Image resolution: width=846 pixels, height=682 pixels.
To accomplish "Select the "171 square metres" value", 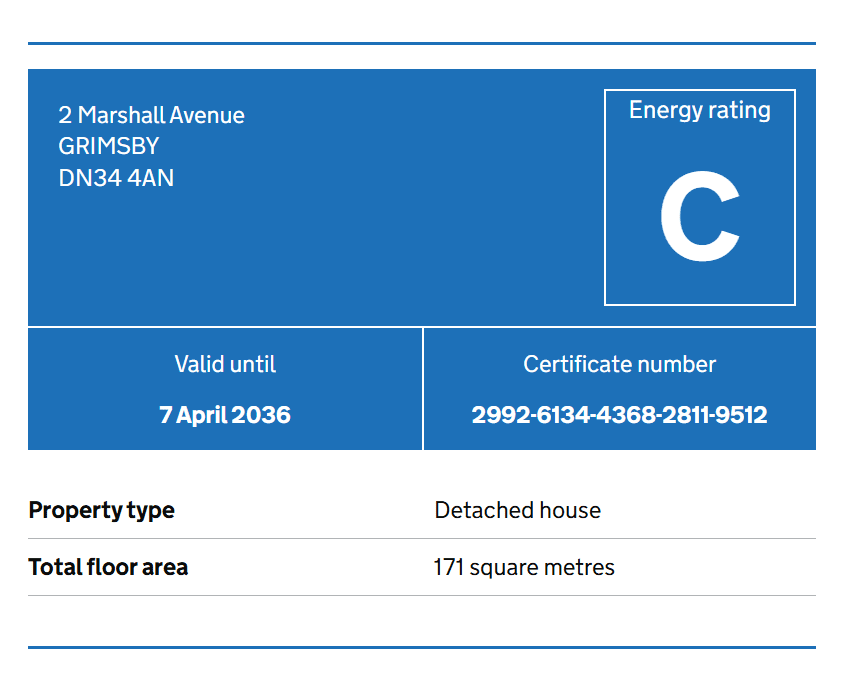I will tap(524, 567).
